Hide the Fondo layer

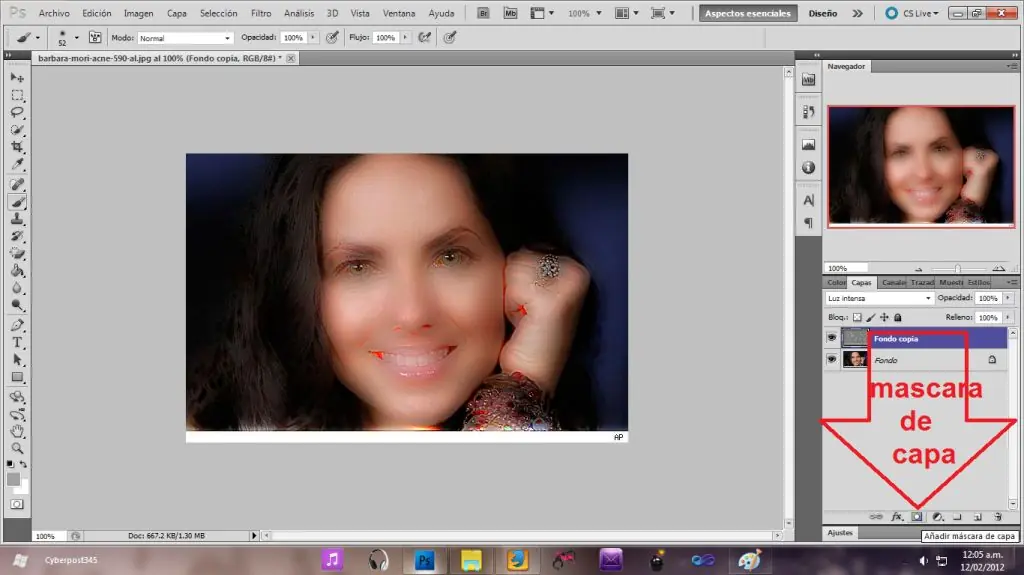point(831,359)
